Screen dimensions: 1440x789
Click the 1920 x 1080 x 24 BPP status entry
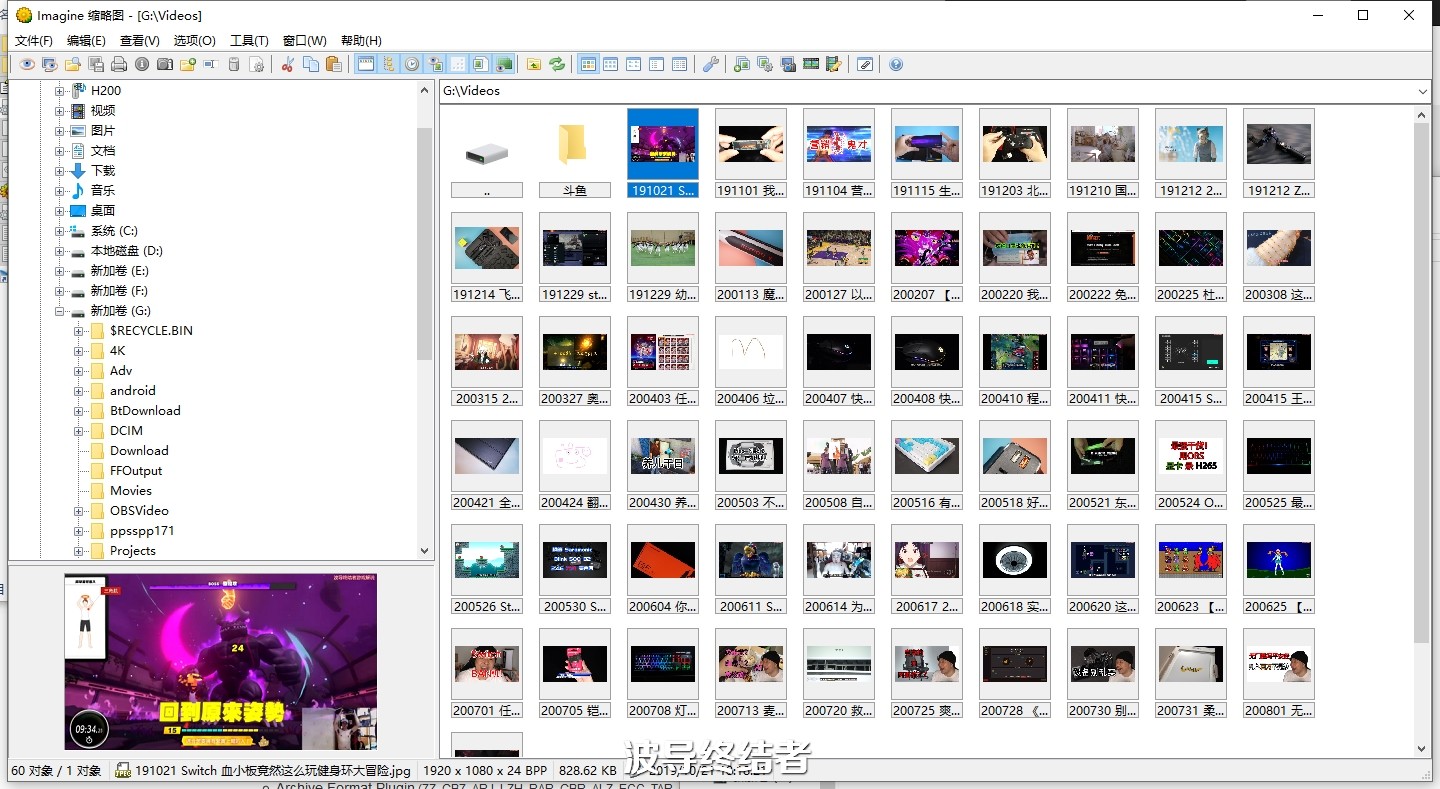click(485, 771)
